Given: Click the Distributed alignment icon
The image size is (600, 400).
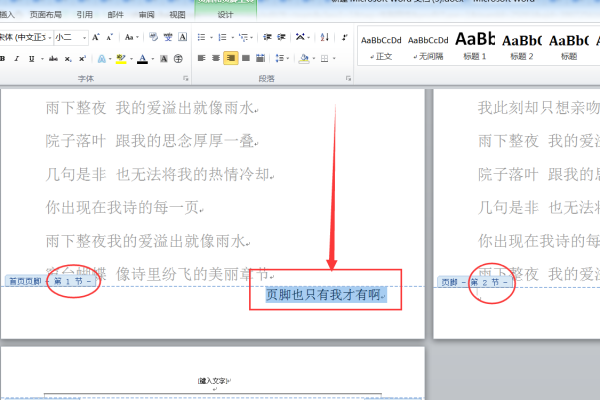Looking at the screenshot, I should [x=261, y=58].
